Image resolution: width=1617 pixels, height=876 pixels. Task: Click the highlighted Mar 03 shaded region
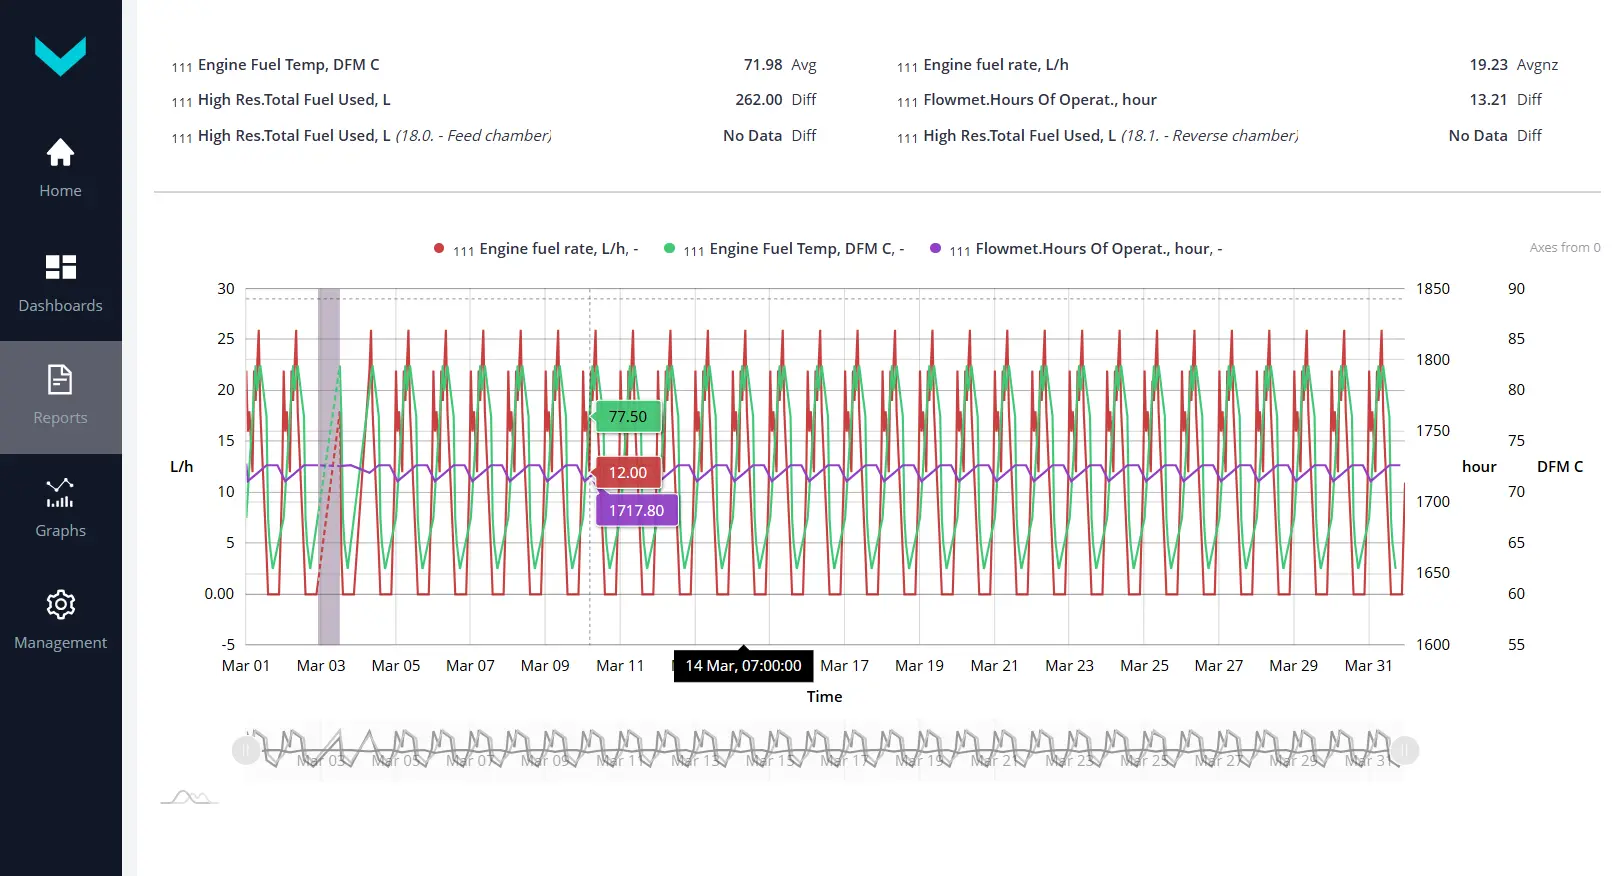[x=329, y=467]
